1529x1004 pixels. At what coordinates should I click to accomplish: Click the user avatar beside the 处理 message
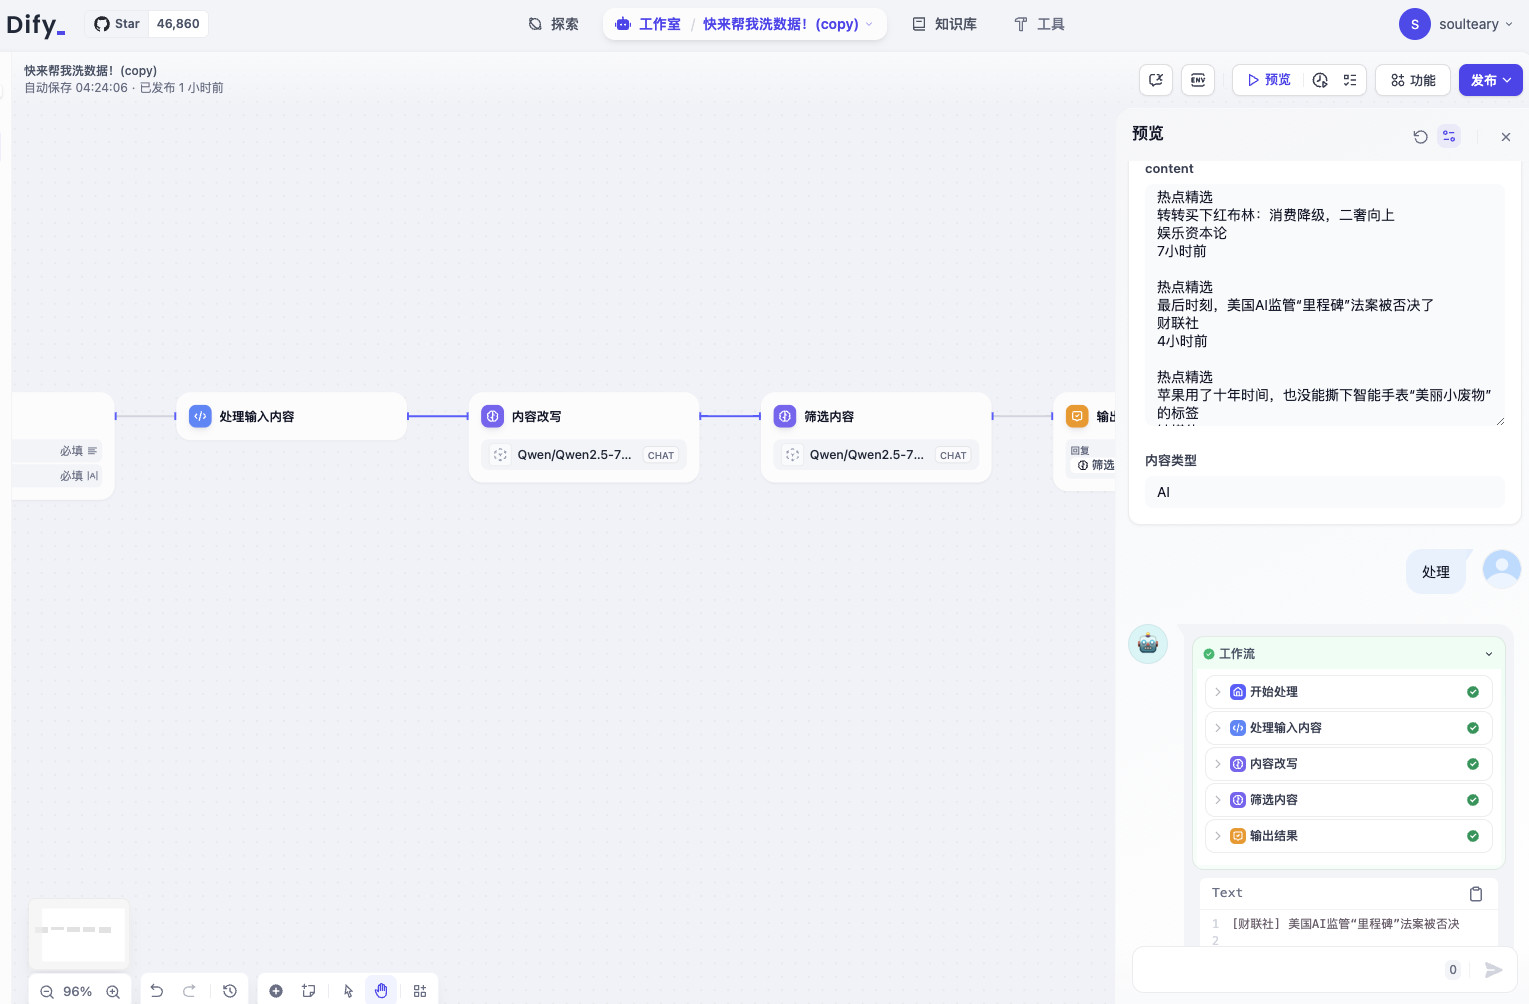[1502, 569]
